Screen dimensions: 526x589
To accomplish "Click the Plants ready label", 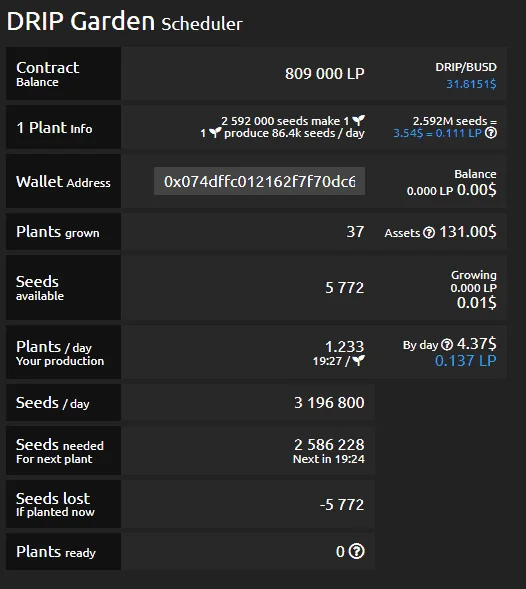I will (56, 552).
